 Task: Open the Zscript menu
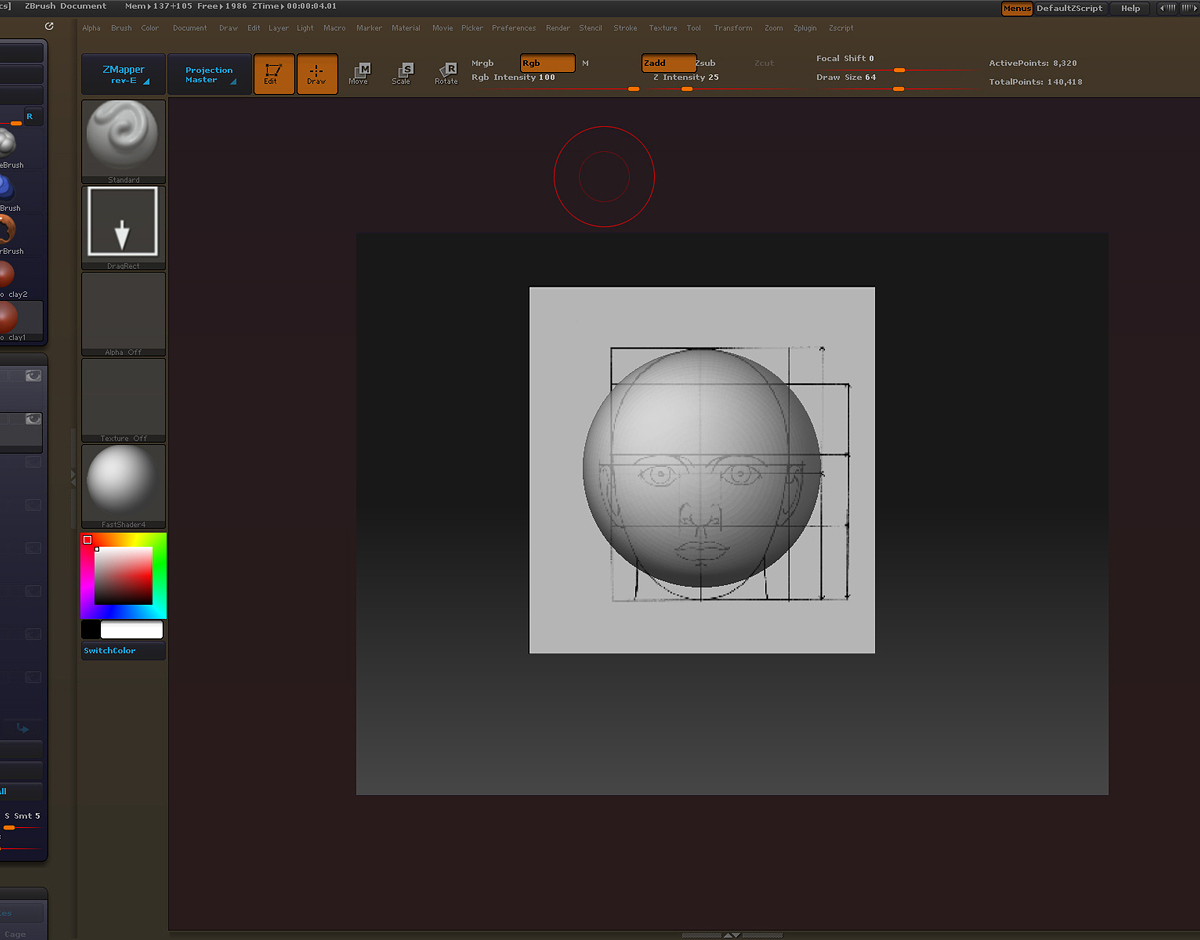point(842,28)
